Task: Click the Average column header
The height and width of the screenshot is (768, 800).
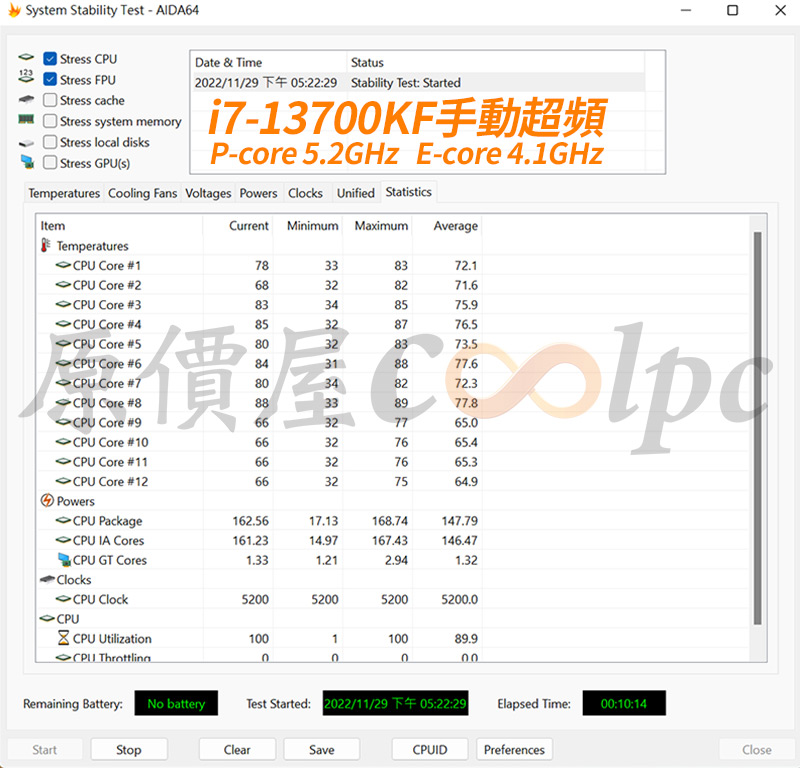Action: click(x=447, y=226)
